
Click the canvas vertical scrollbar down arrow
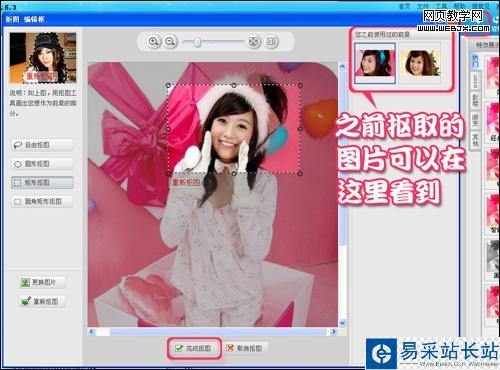[342, 323]
